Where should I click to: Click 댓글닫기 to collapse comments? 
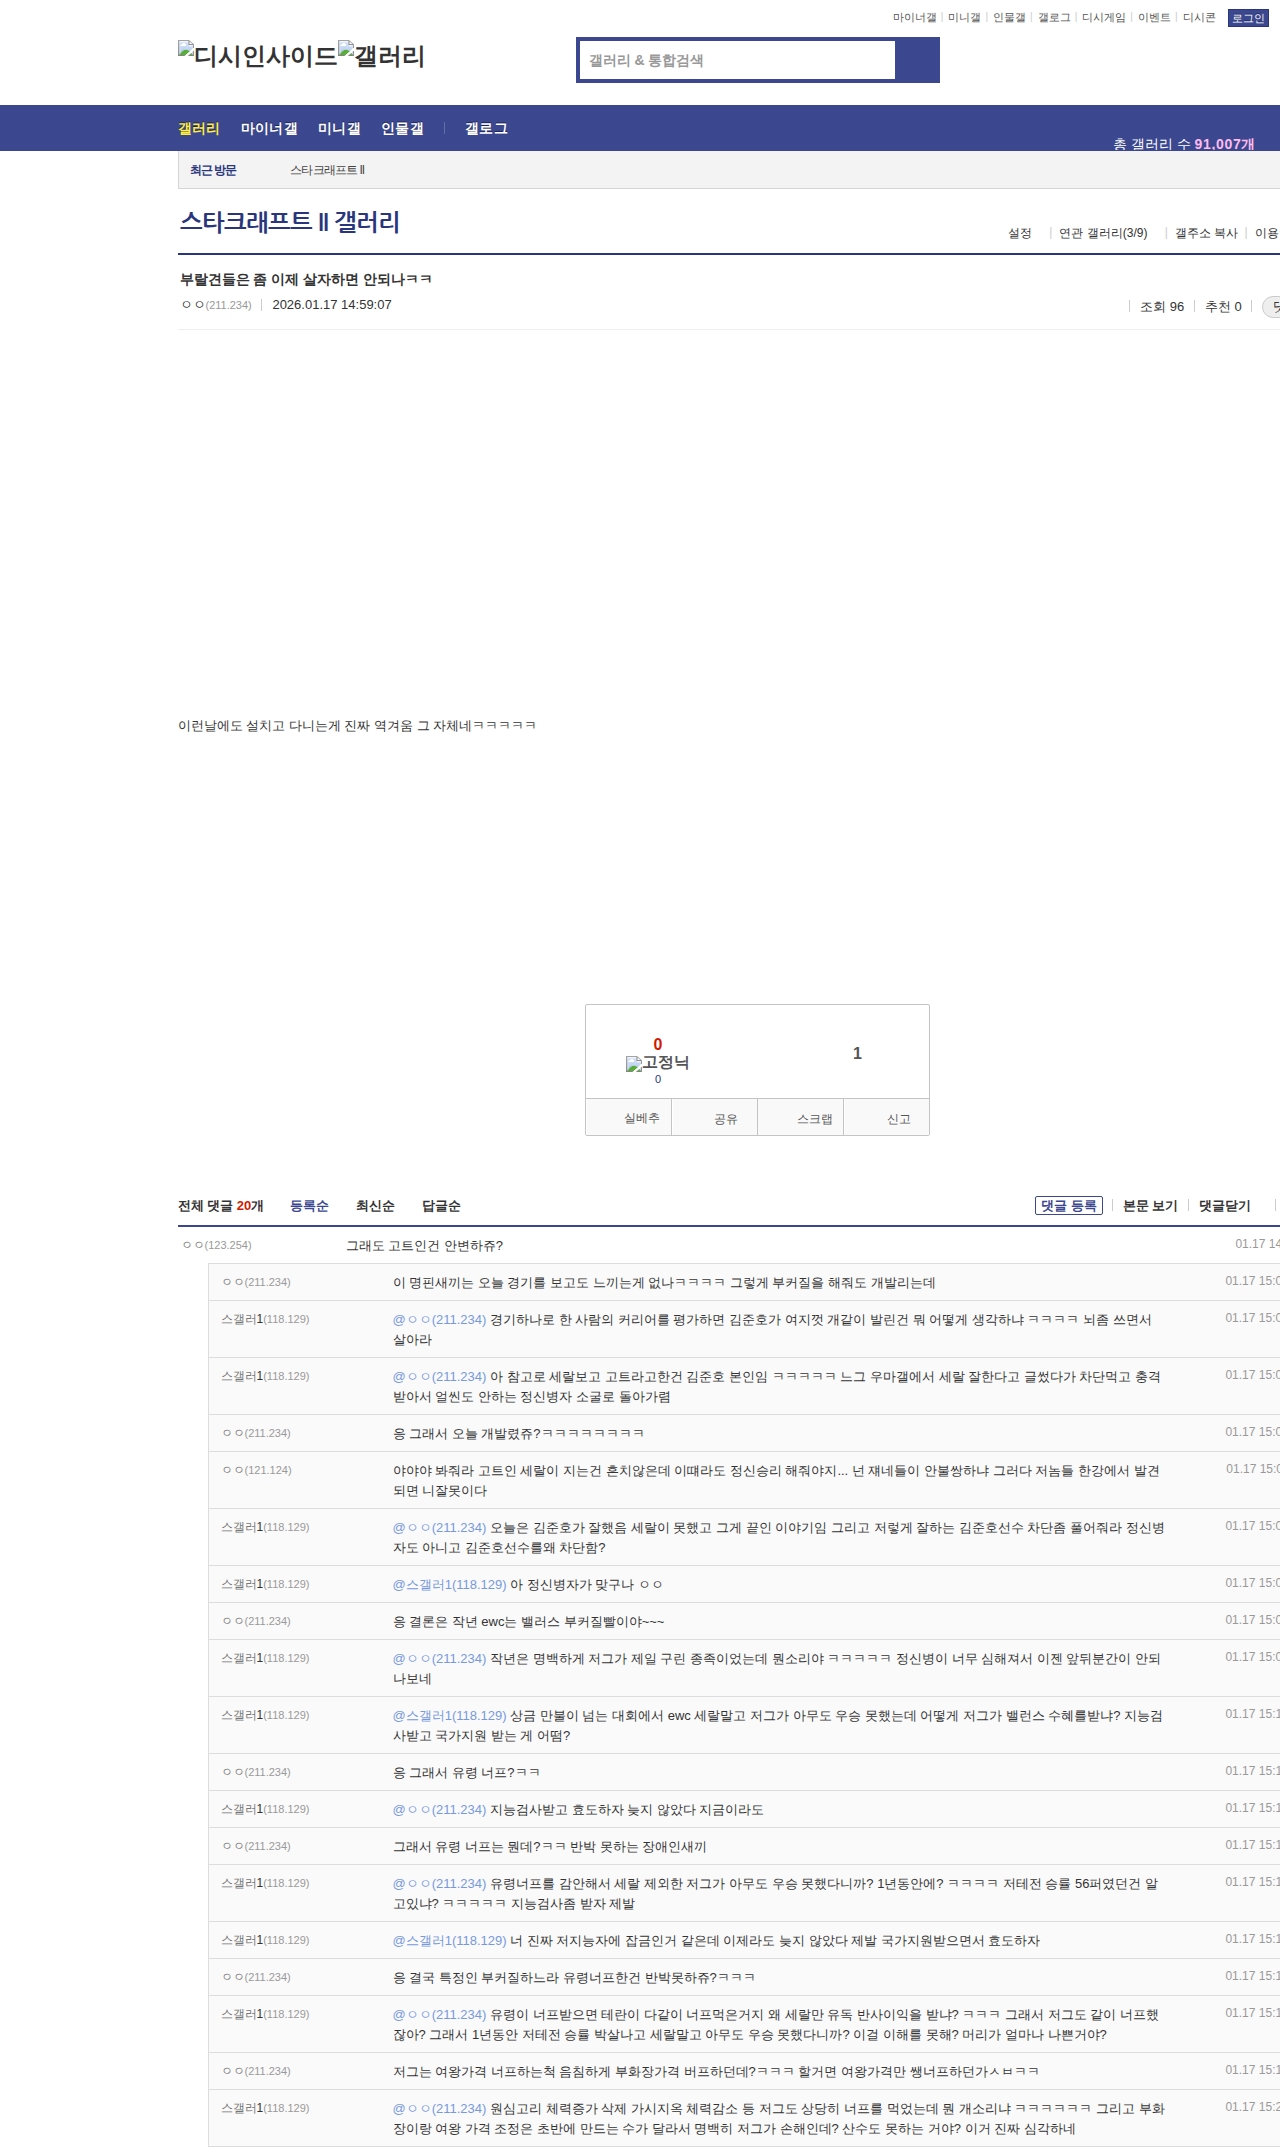[1225, 1206]
